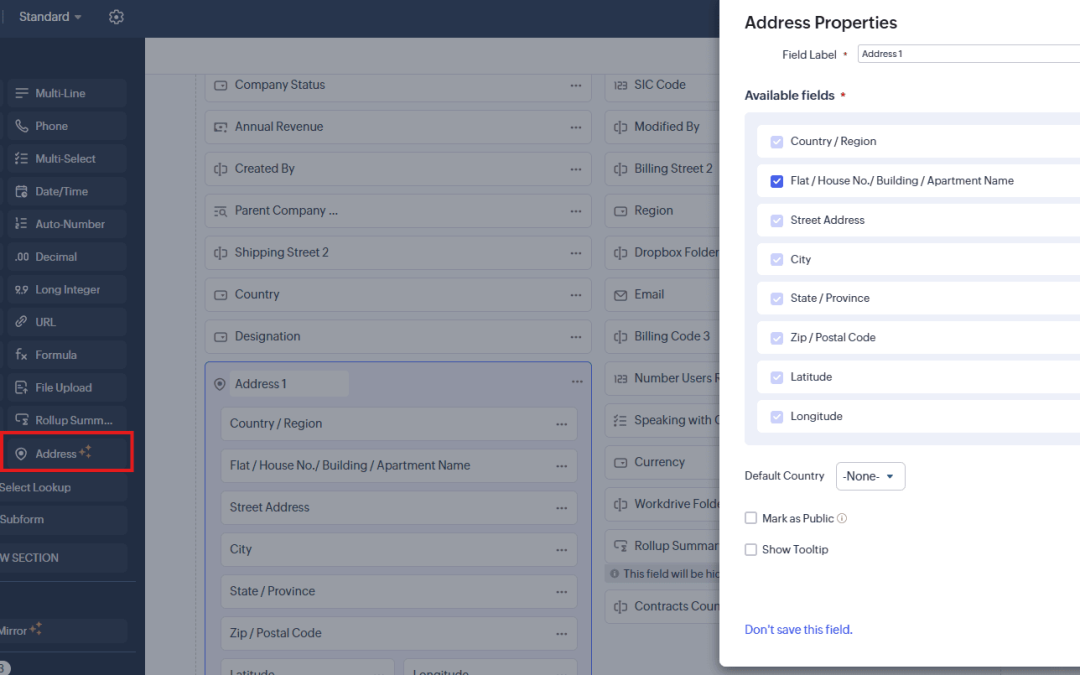
Task: Open Street Address subfield options menu
Action: point(561,508)
